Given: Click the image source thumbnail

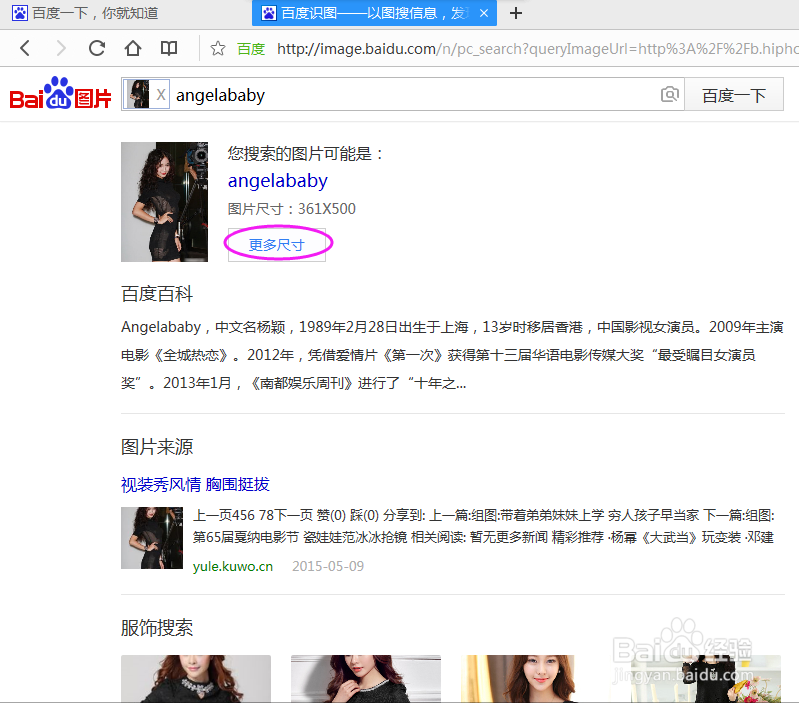Looking at the screenshot, I should [152, 537].
